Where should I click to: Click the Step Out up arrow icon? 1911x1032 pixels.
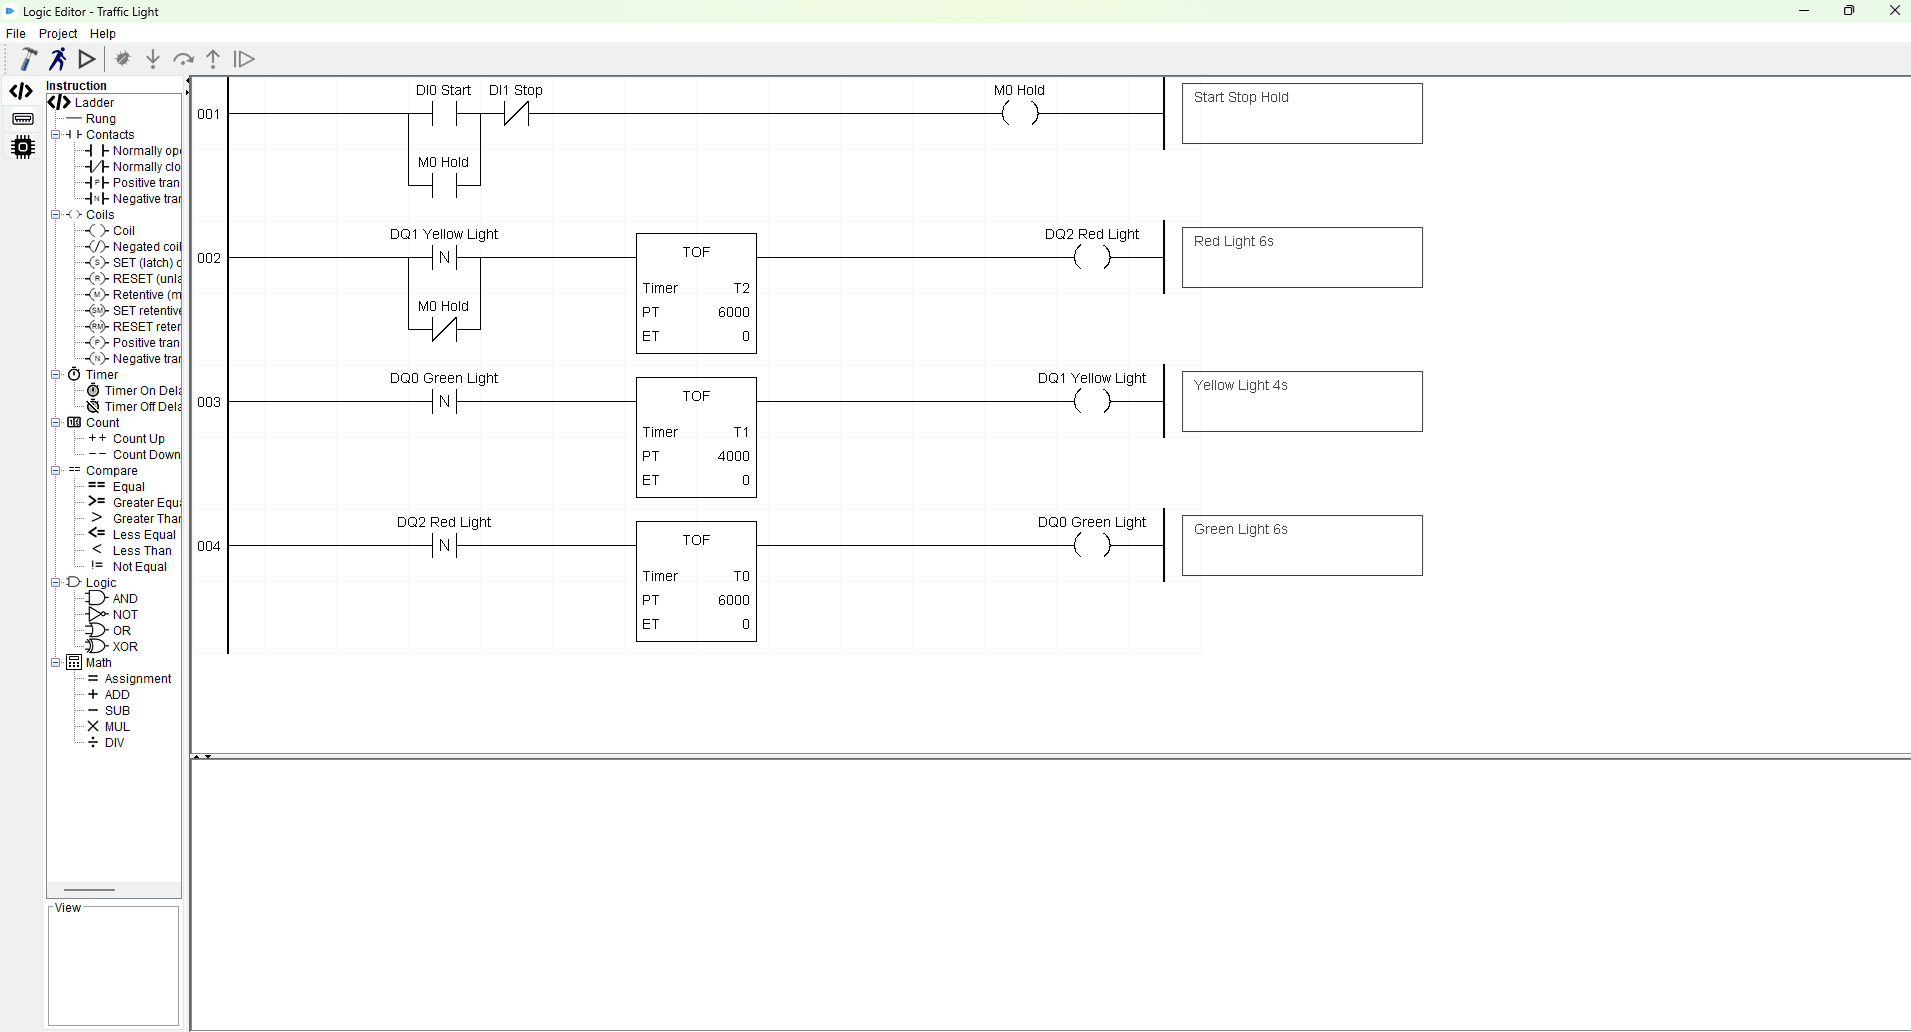[x=213, y=59]
